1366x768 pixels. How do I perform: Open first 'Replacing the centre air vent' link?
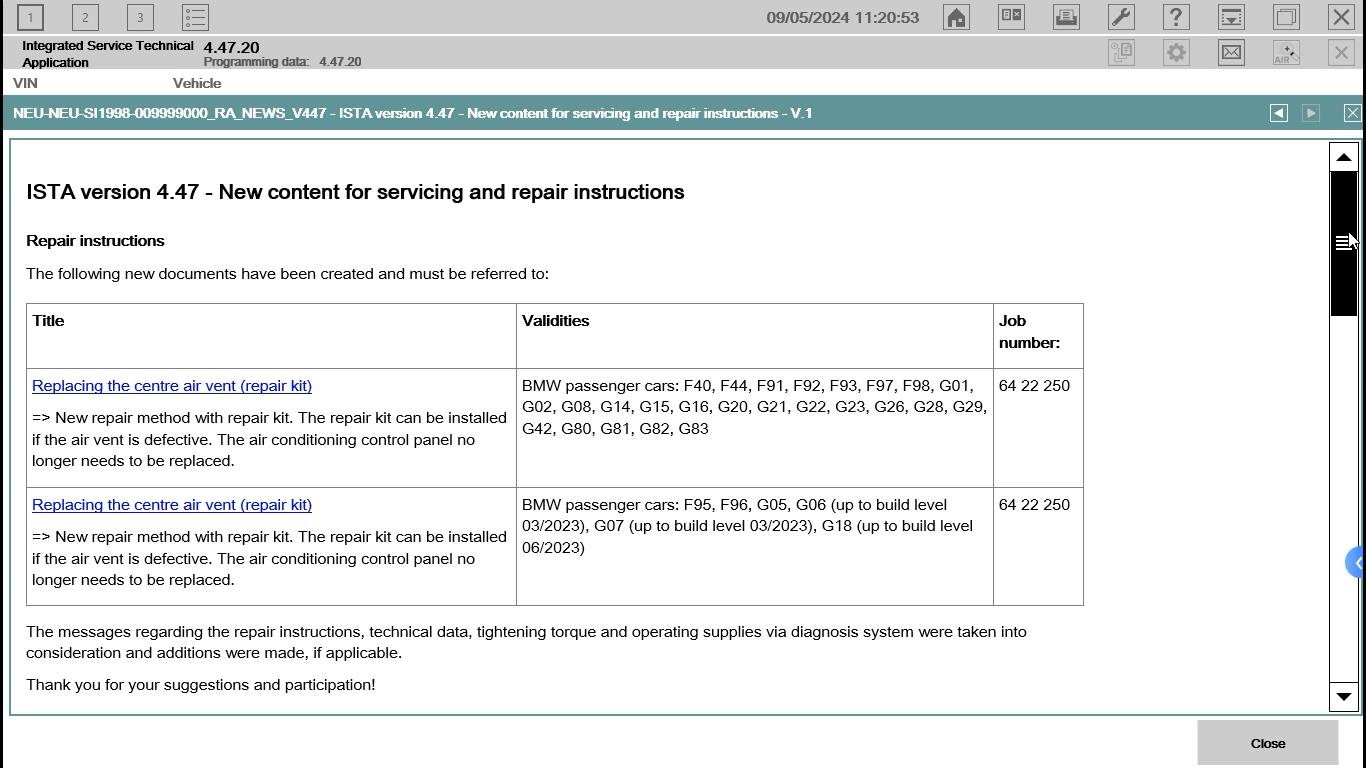click(172, 386)
